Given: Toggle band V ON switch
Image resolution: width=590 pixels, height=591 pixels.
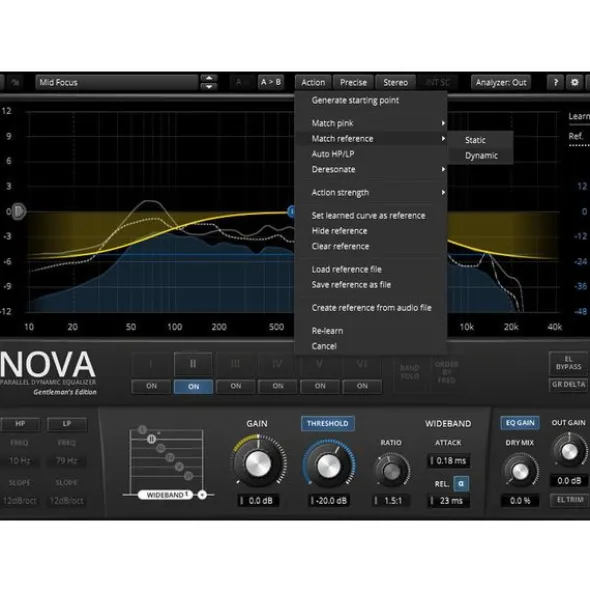Looking at the screenshot, I should tap(320, 386).
